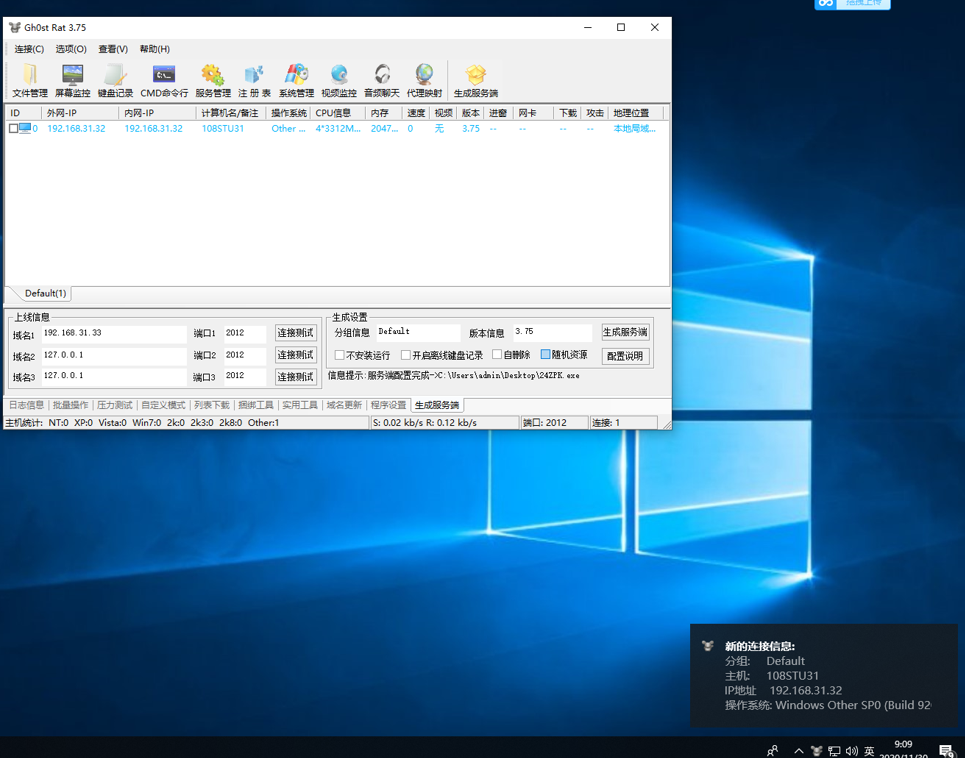The image size is (965, 758).
Task: Enable the 不安装运行 checkbox
Action: pyautogui.click(x=340, y=355)
